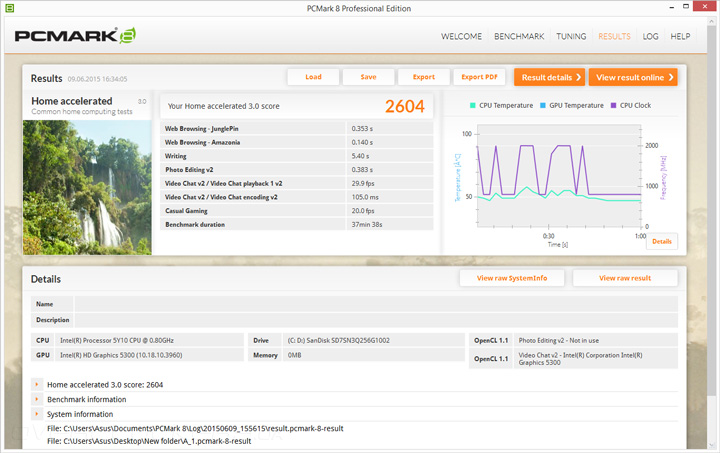Click the 2604 score value
This screenshot has height=453, width=720.
click(405, 106)
